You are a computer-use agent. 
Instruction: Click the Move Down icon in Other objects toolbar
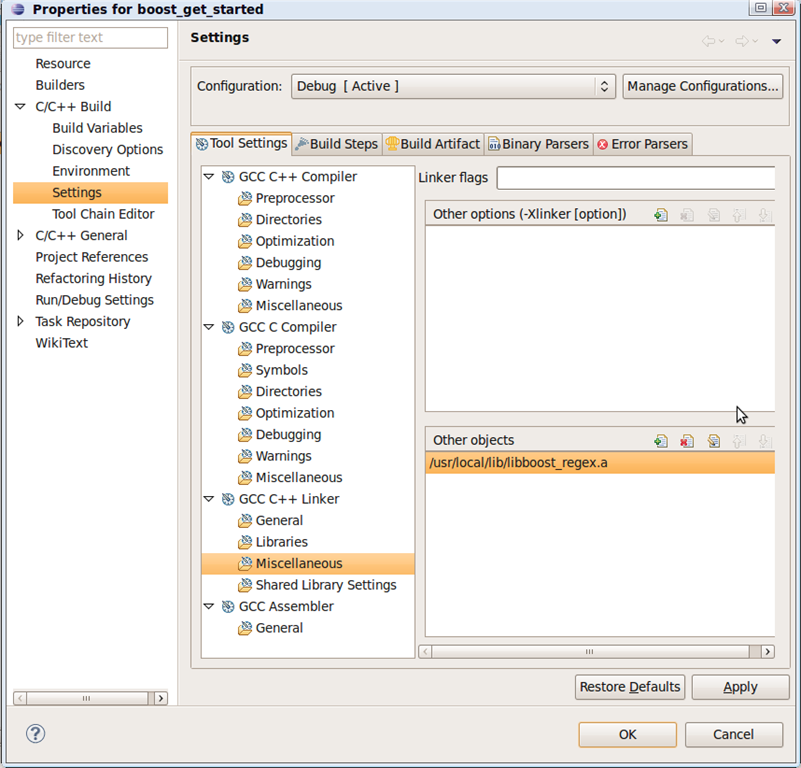point(764,441)
